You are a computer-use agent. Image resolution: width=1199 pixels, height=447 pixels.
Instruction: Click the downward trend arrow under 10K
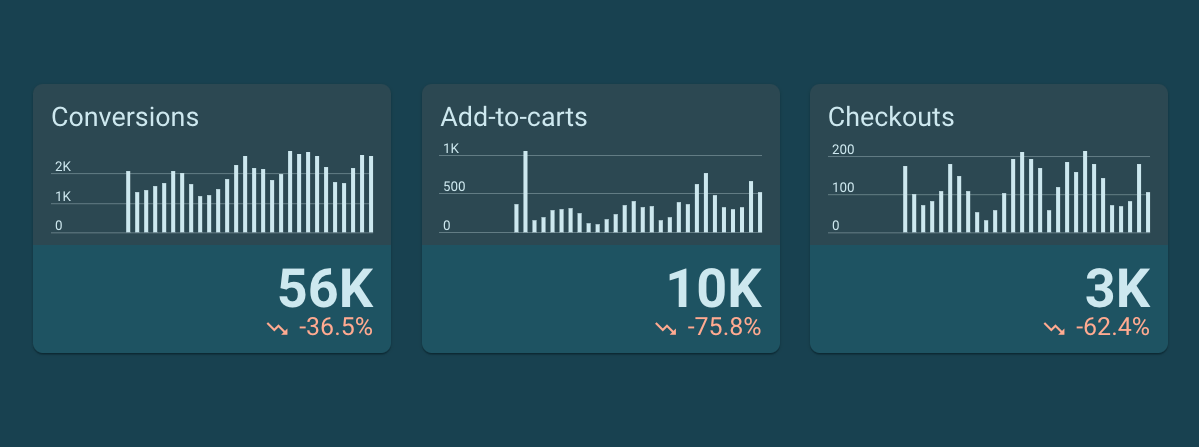coord(665,329)
